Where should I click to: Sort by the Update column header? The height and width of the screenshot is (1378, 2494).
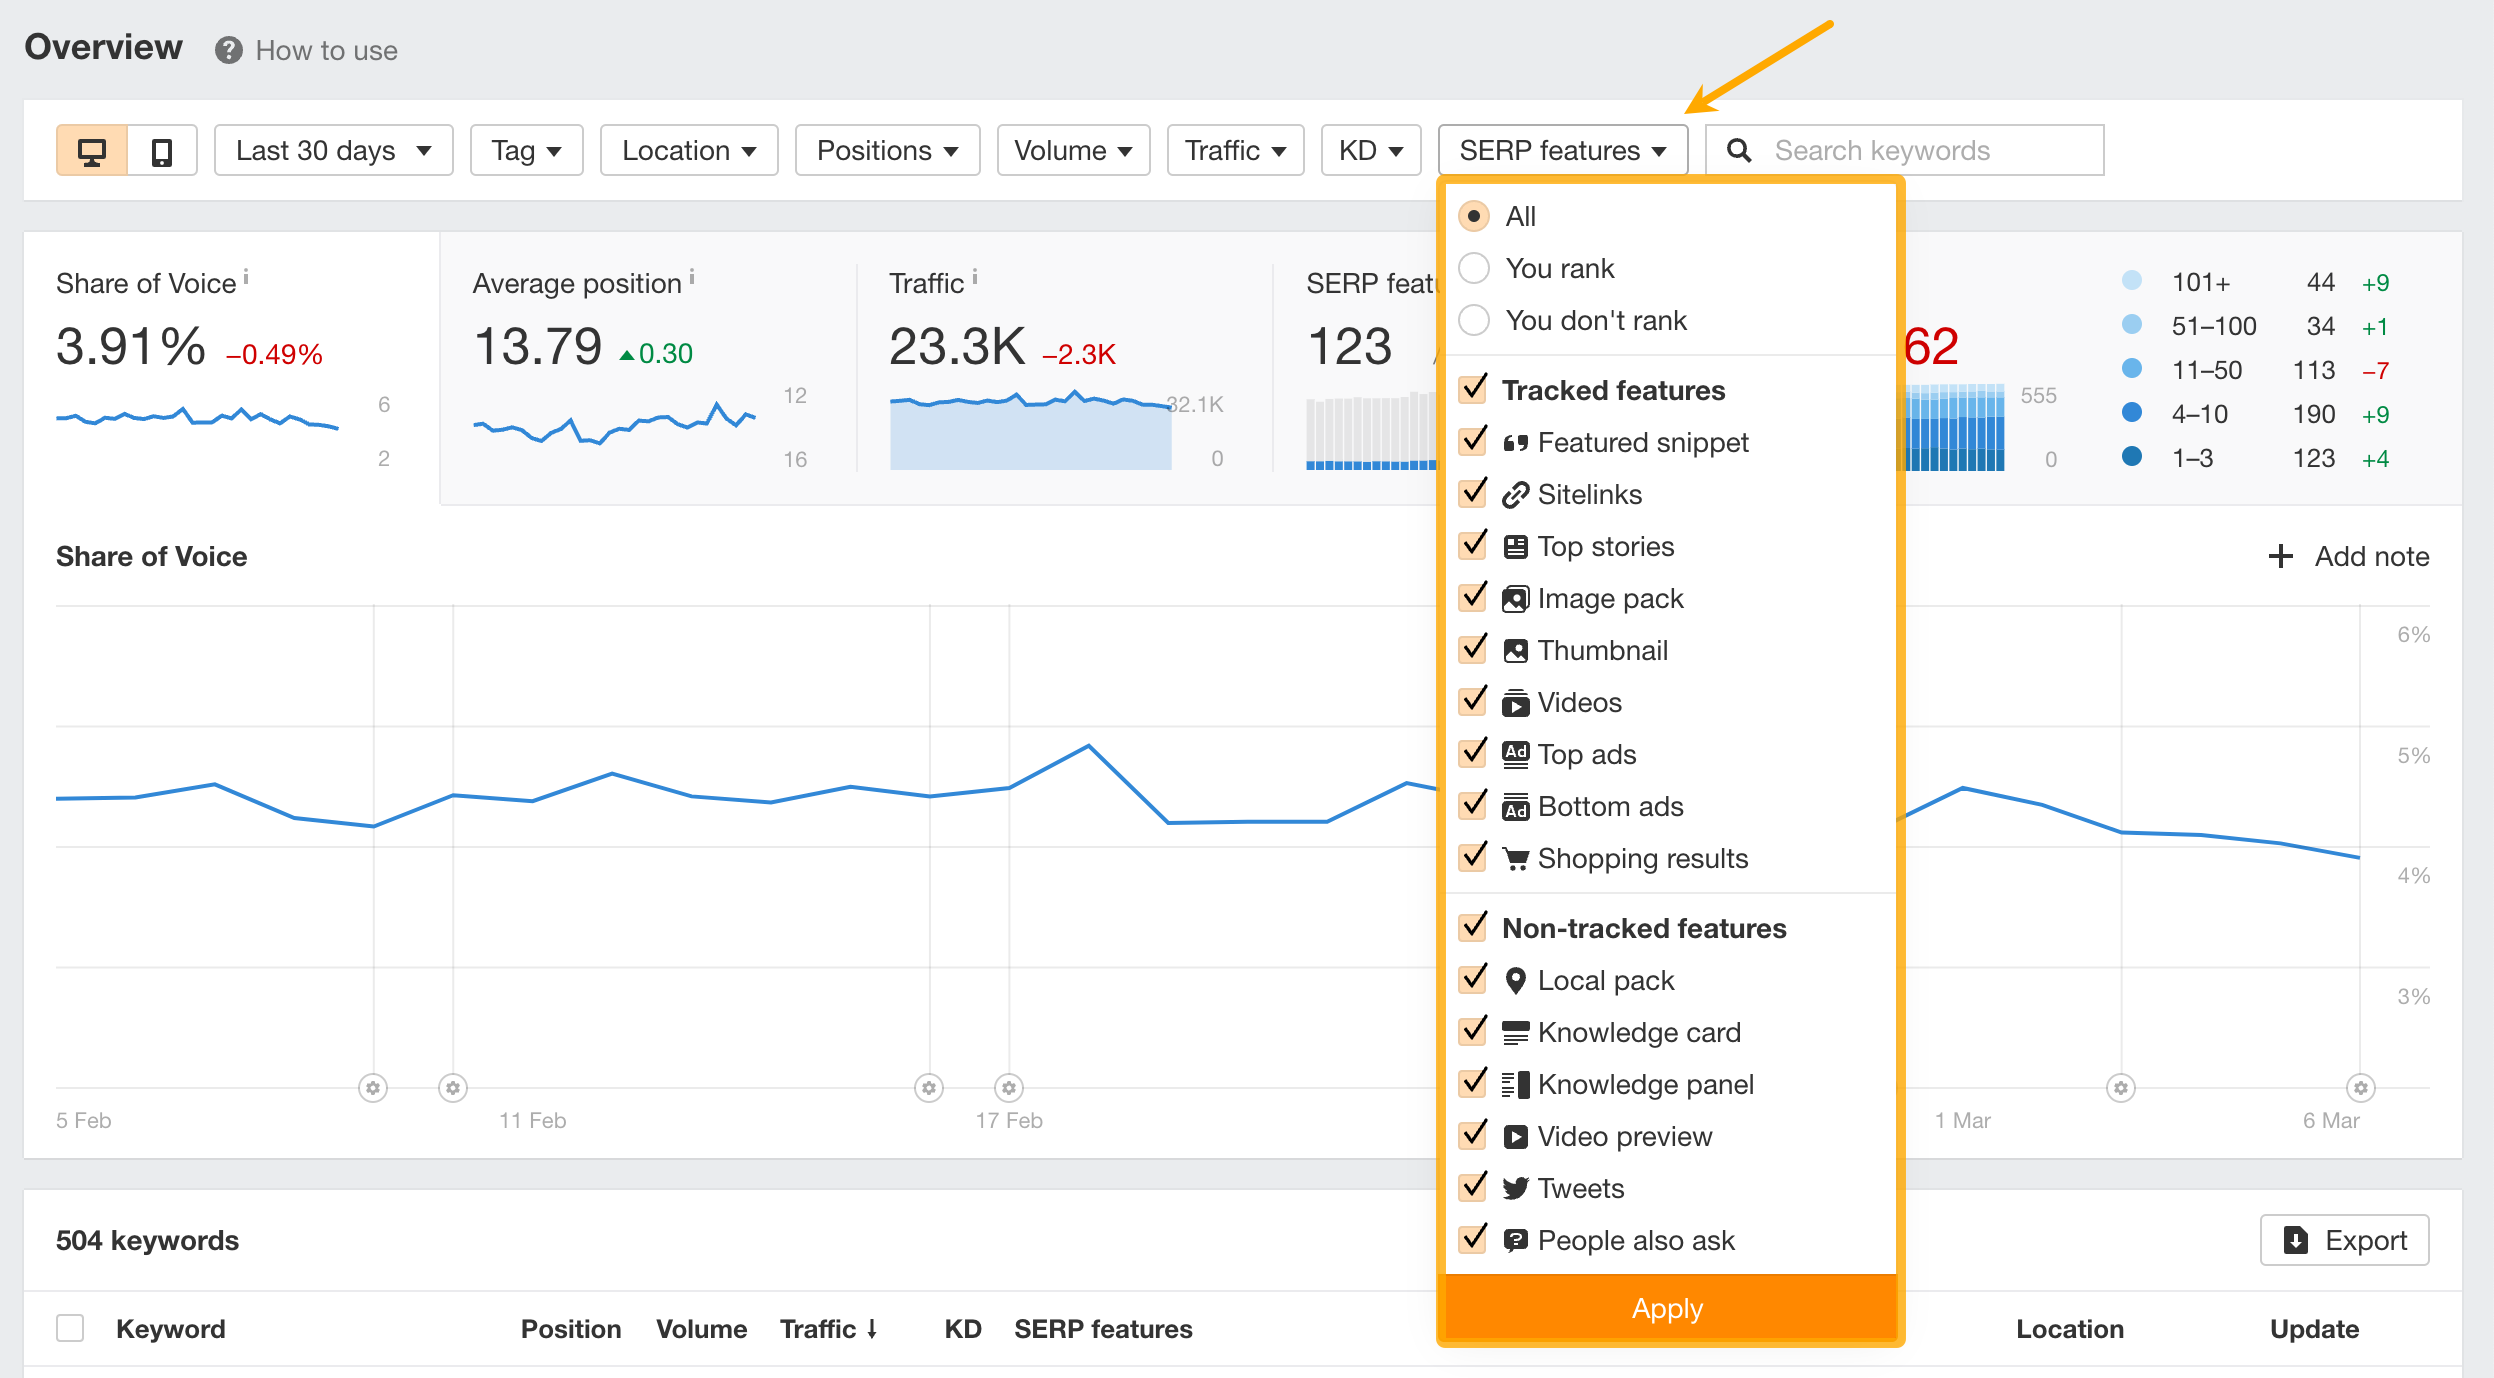pyautogui.click(x=2314, y=1329)
